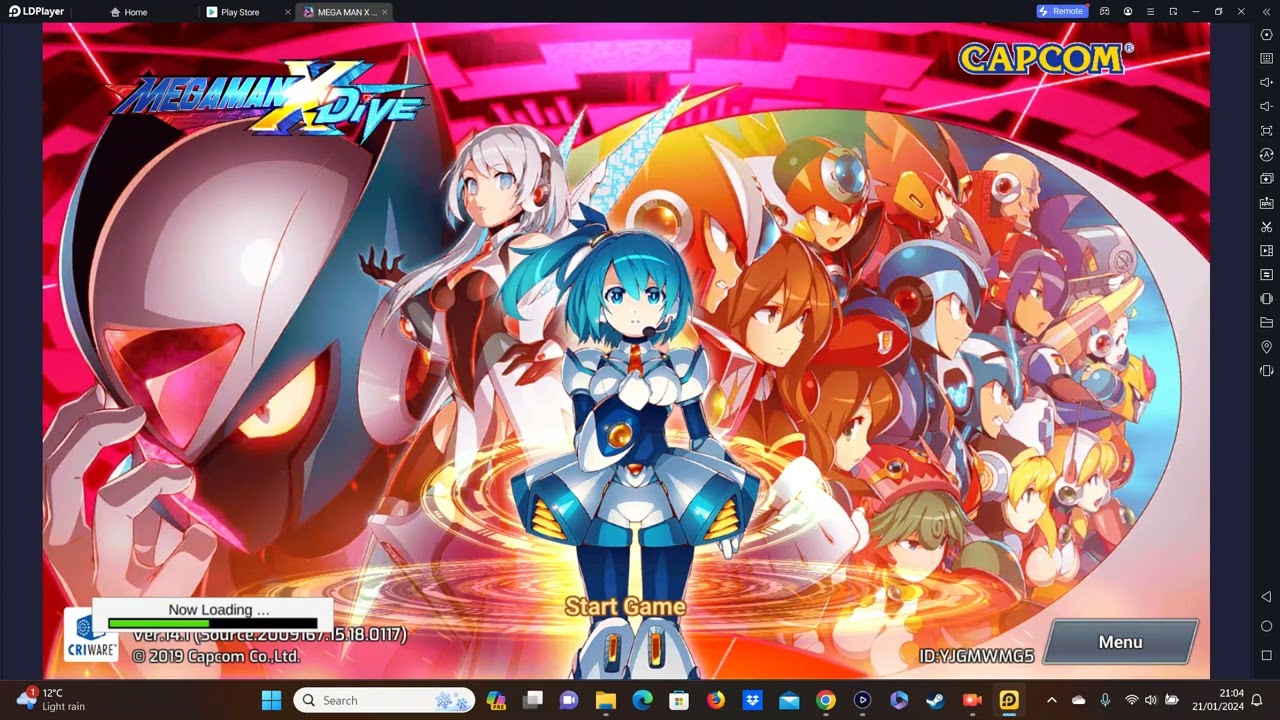Decrease volume with sidebar icon
Image resolution: width=1280 pixels, height=720 pixels.
(x=1266, y=107)
